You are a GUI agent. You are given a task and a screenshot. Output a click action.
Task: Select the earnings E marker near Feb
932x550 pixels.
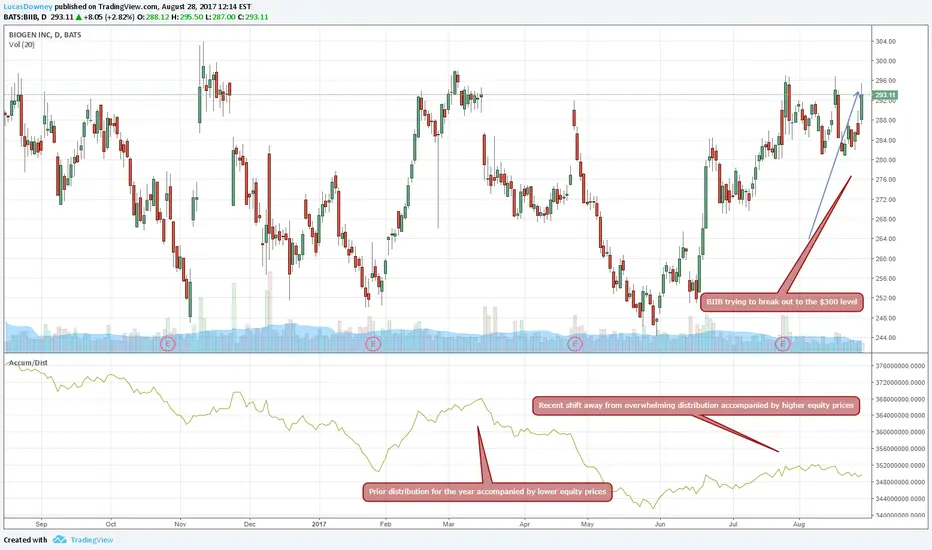(373, 344)
